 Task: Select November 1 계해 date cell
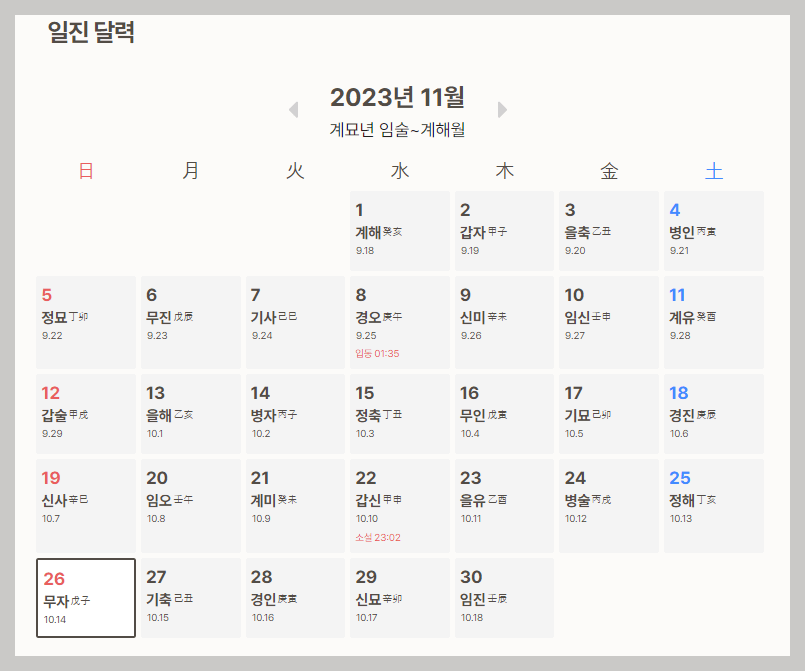coord(399,230)
